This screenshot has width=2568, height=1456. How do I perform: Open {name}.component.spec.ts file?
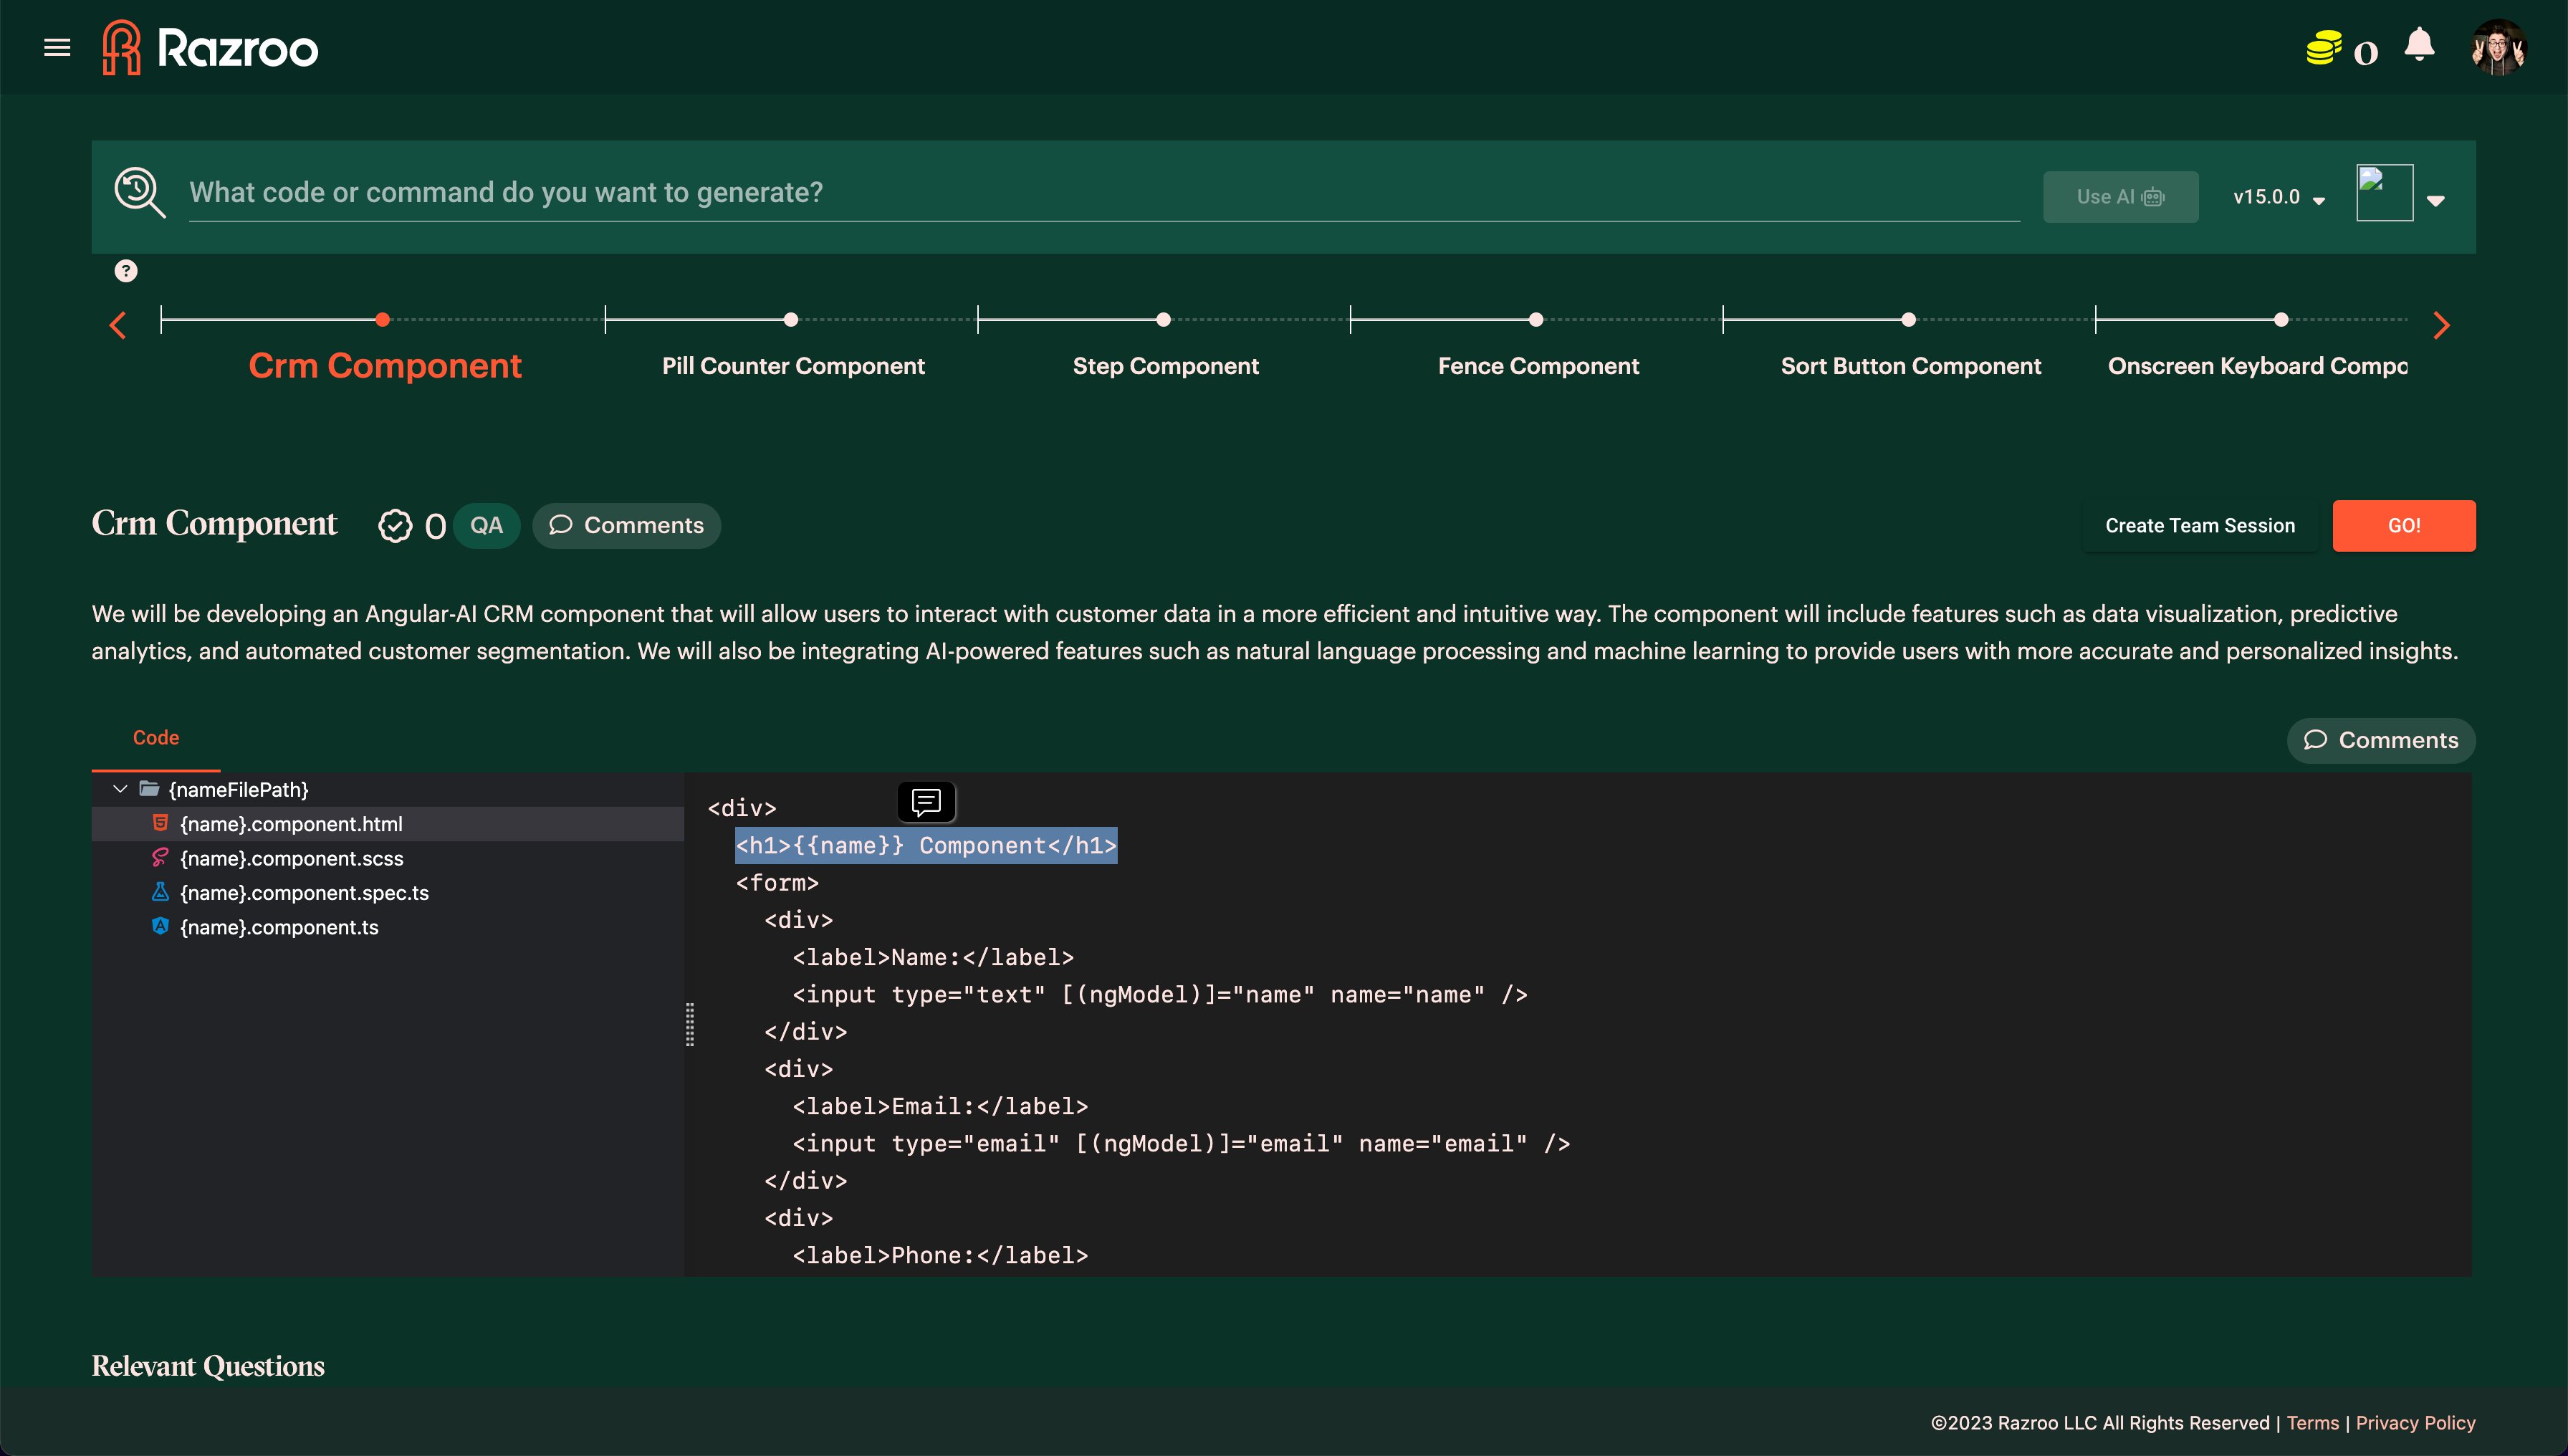pos(304,893)
